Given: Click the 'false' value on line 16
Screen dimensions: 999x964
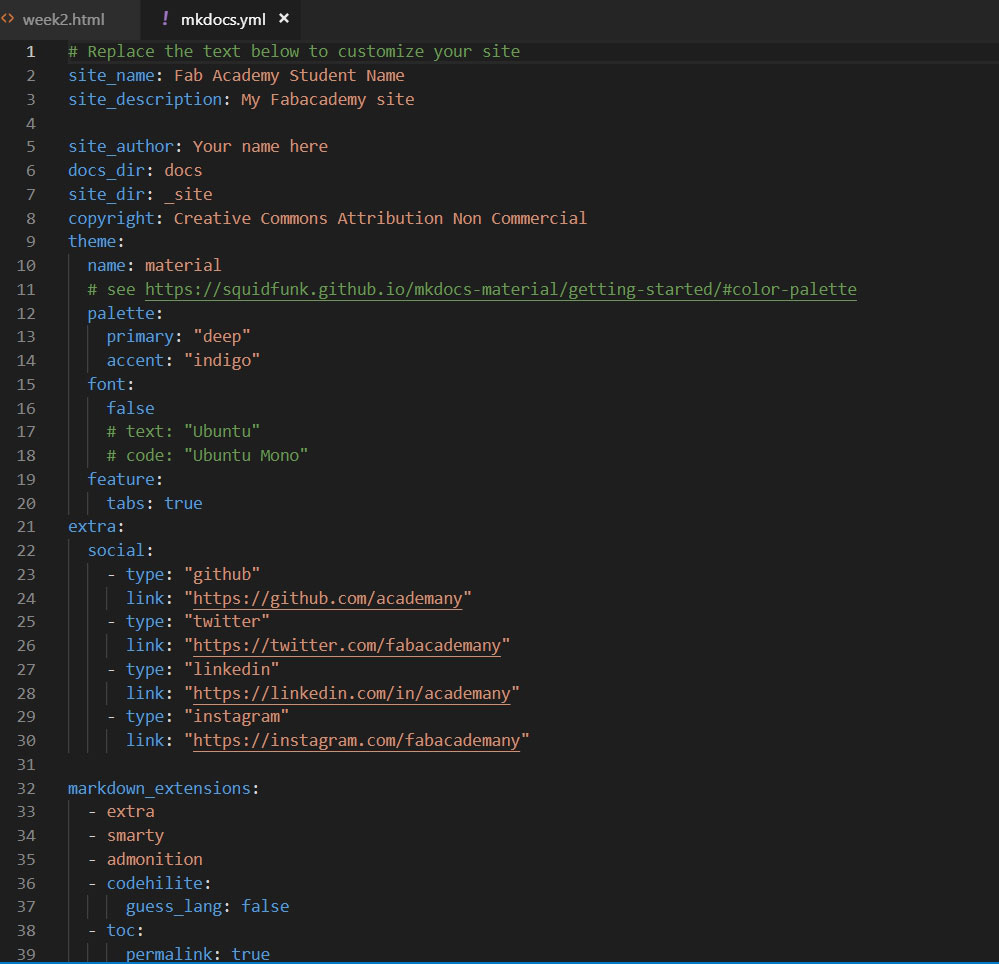Looking at the screenshot, I should point(130,408).
